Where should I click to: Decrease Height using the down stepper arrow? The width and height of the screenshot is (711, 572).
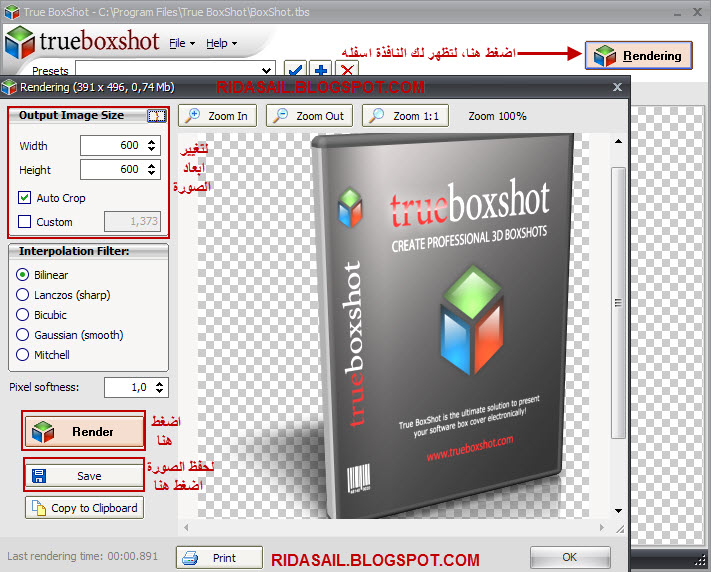click(151, 173)
